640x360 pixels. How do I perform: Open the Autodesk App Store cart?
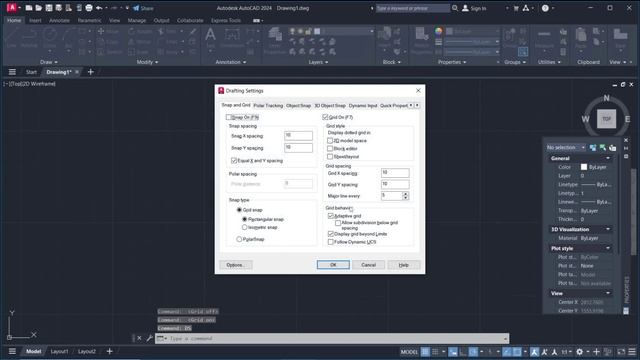pyautogui.click(x=516, y=8)
